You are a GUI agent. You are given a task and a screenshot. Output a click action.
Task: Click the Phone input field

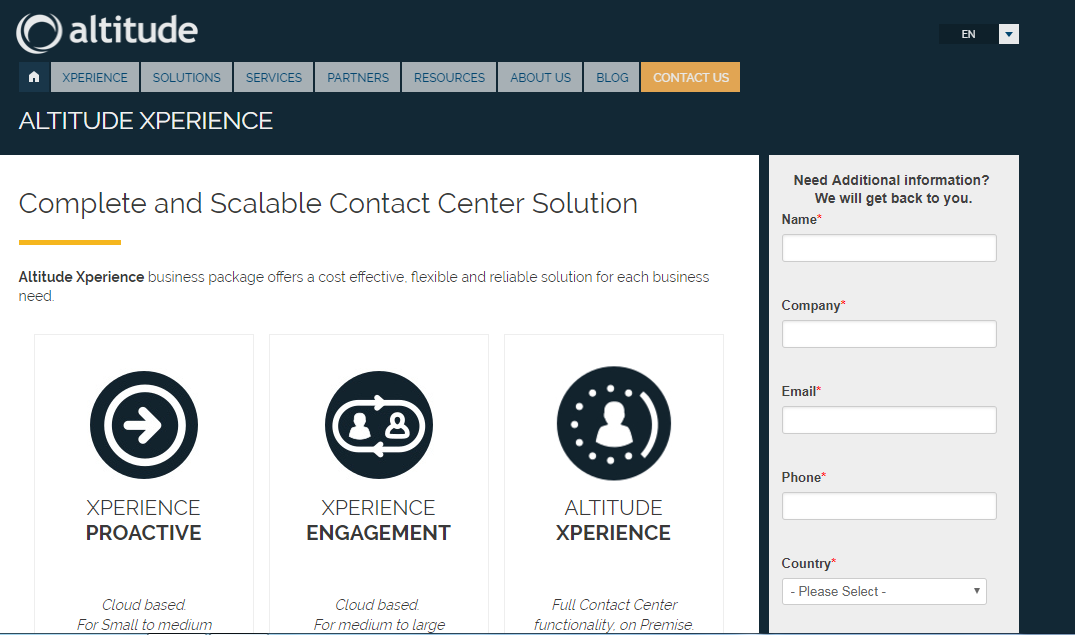coord(889,506)
